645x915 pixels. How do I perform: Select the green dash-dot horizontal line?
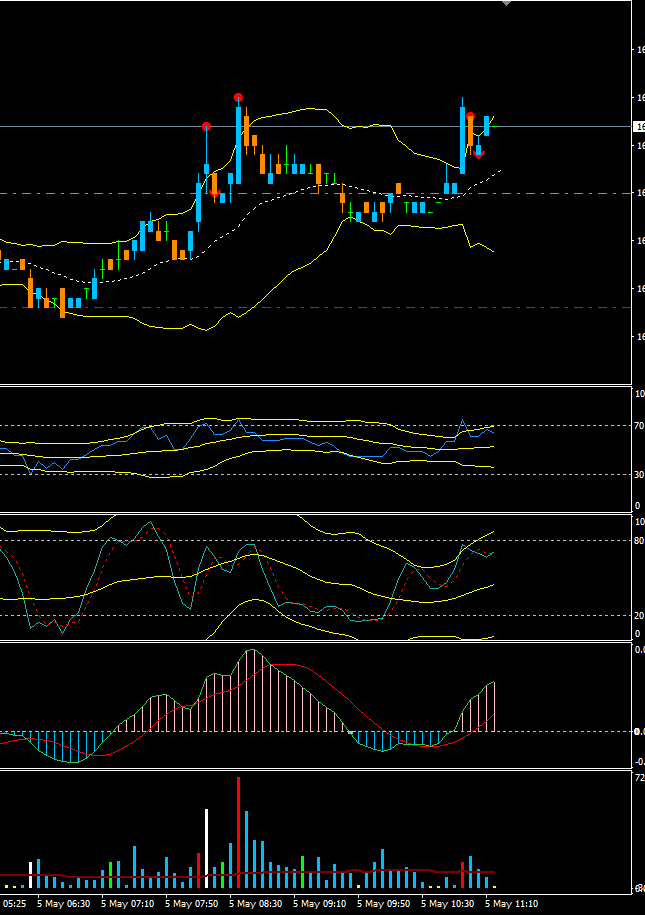coord(316,193)
